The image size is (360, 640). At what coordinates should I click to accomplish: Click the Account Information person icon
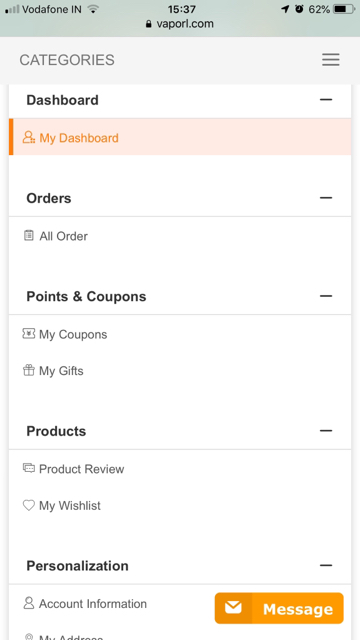click(29, 603)
